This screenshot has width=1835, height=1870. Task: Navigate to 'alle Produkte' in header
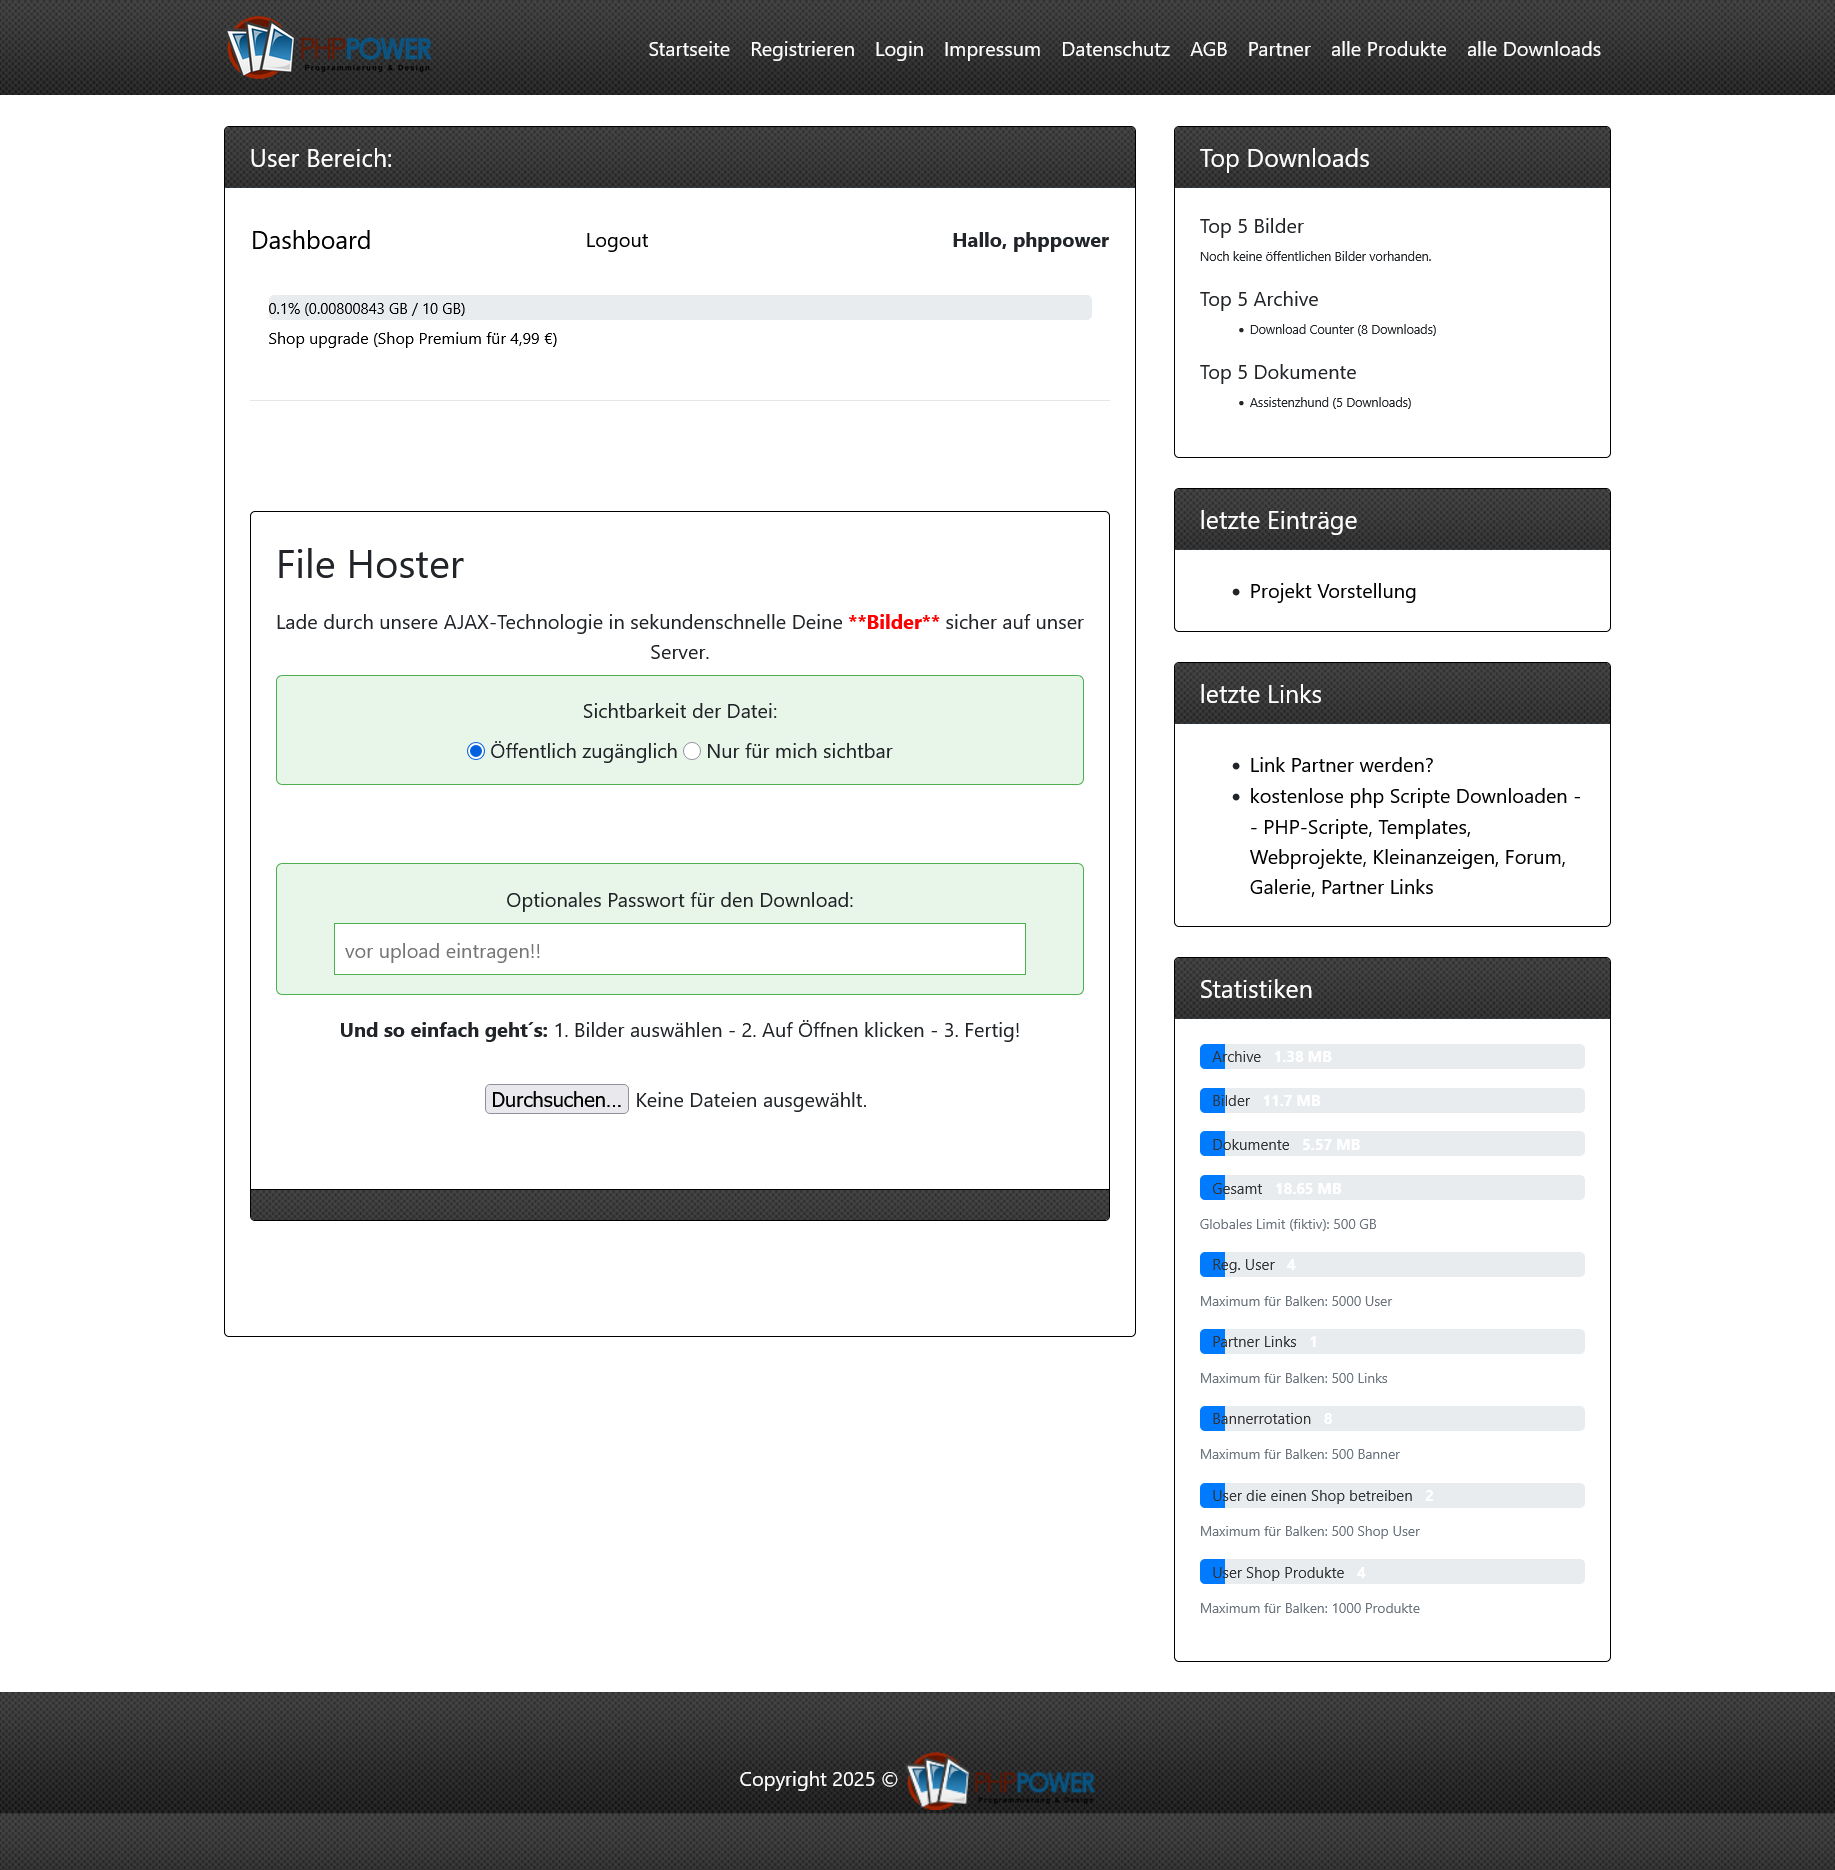1388,49
